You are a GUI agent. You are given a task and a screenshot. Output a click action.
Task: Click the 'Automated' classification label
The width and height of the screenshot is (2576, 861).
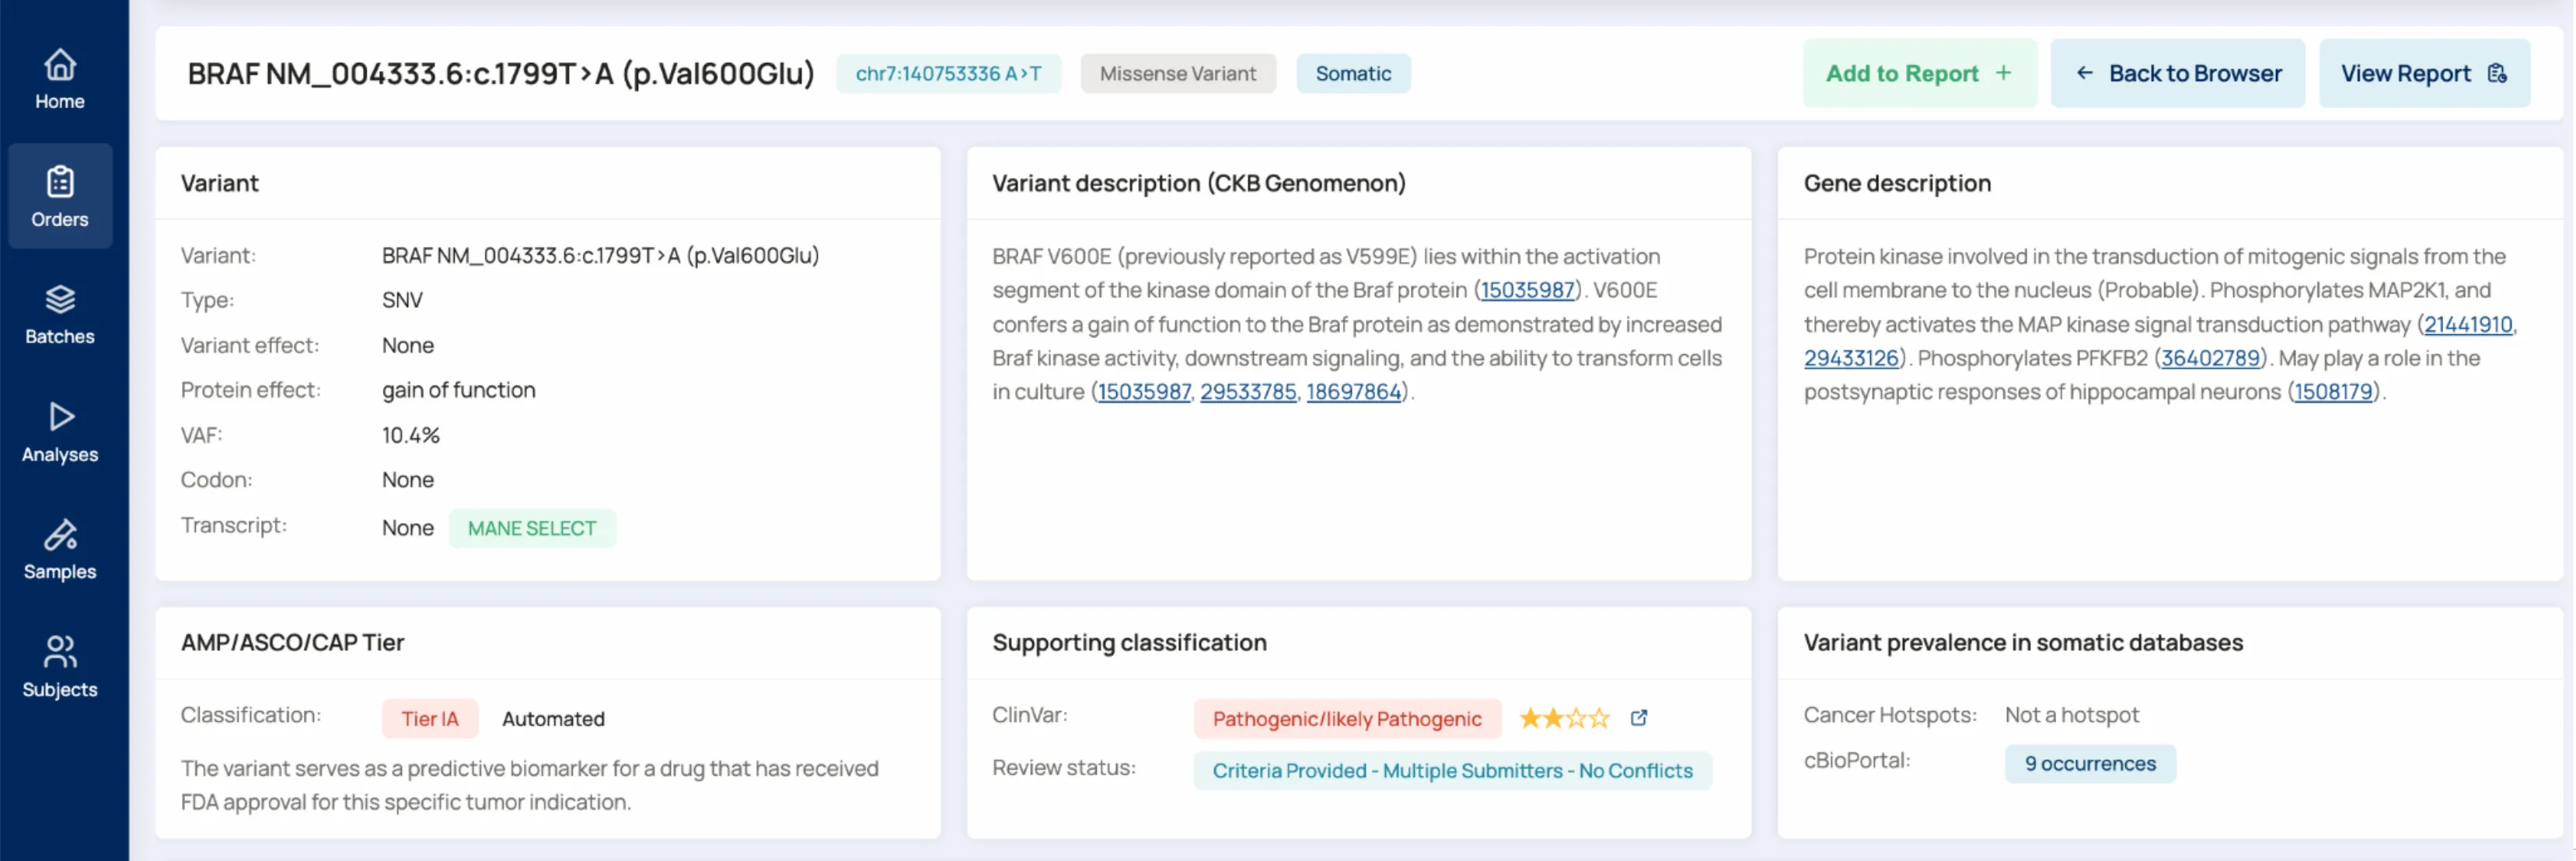click(x=553, y=718)
